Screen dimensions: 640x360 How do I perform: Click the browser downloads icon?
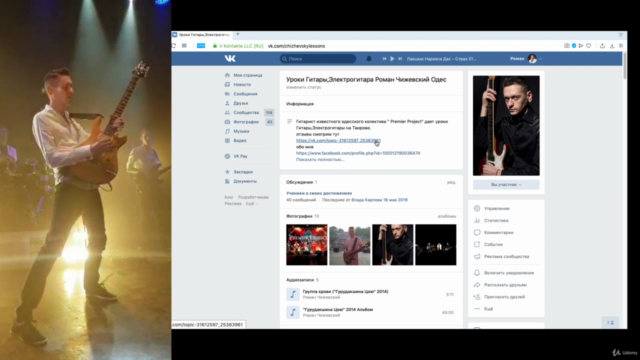pyautogui.click(x=612, y=46)
